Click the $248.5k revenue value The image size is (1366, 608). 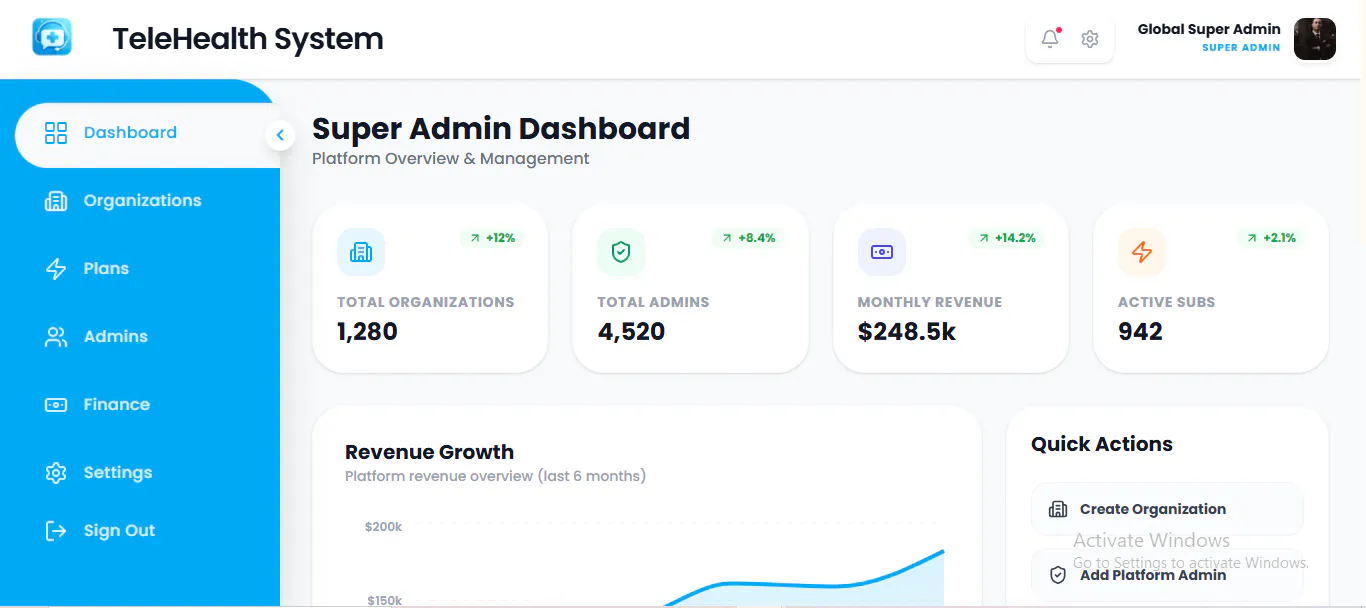(907, 332)
